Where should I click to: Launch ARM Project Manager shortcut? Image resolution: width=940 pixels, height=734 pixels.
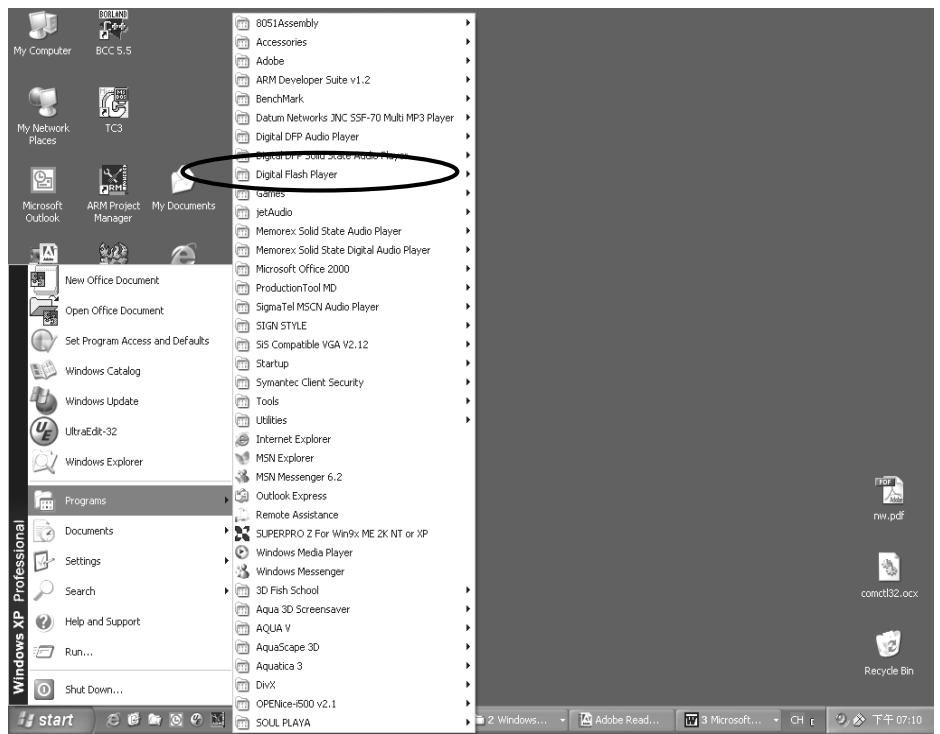tap(113, 194)
